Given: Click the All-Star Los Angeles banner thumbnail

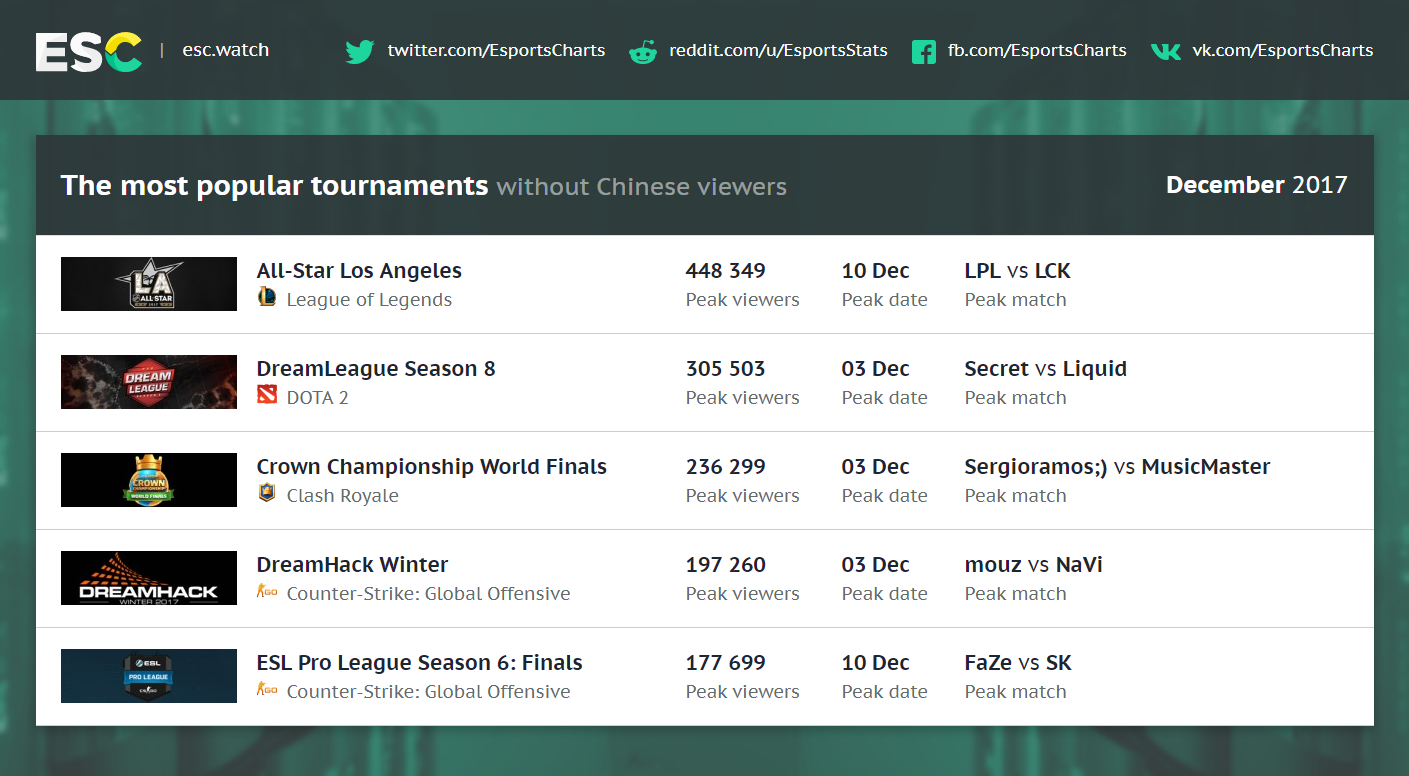Looking at the screenshot, I should point(149,284).
